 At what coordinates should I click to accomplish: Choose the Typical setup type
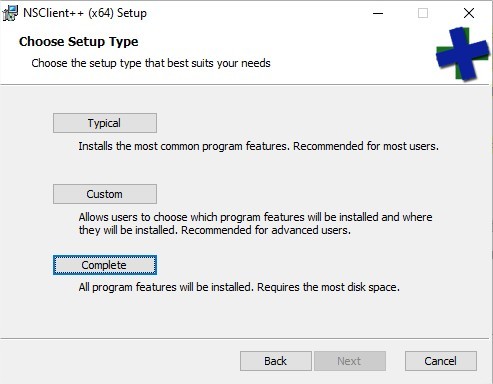tap(105, 123)
